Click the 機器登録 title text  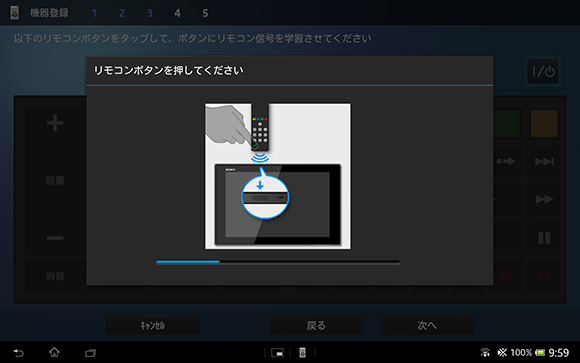[49, 13]
